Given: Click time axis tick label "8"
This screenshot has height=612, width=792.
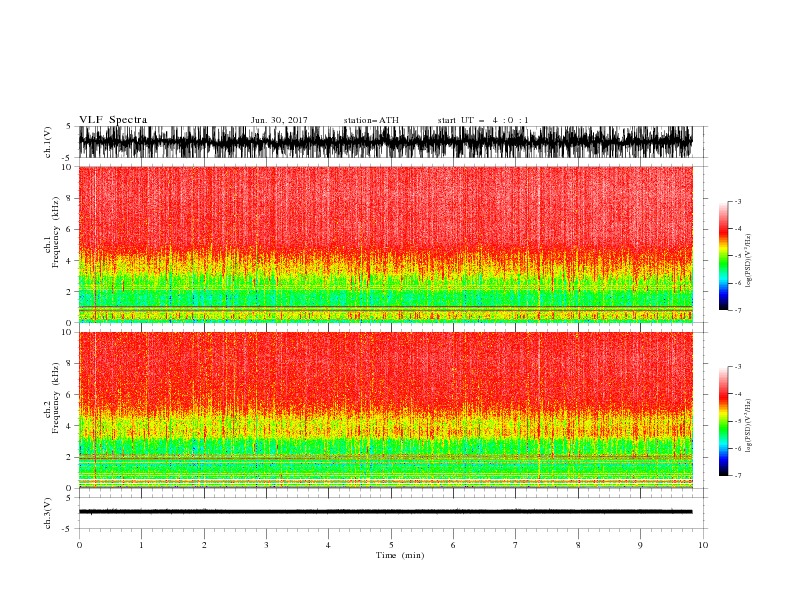Looking at the screenshot, I should (x=578, y=545).
